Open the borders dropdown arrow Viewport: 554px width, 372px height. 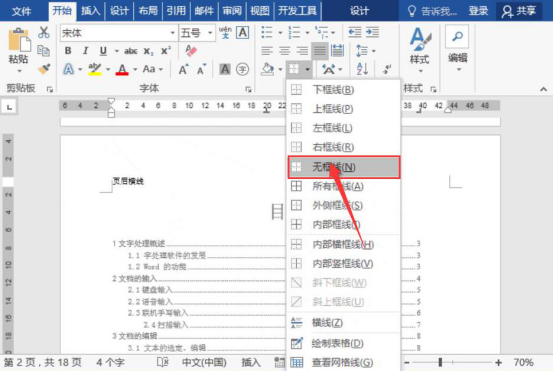(307, 69)
